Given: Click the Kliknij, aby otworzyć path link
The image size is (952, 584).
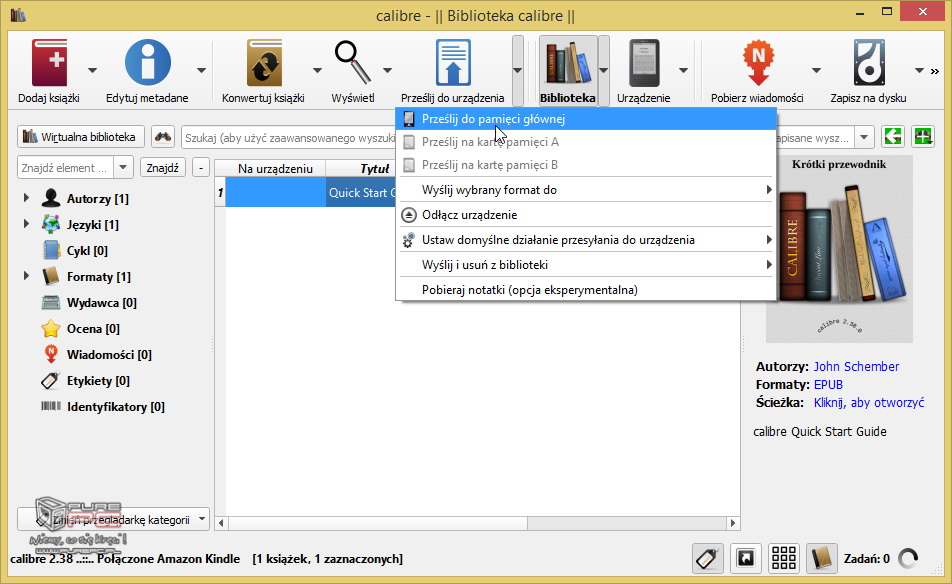Looking at the screenshot, I should 869,402.
